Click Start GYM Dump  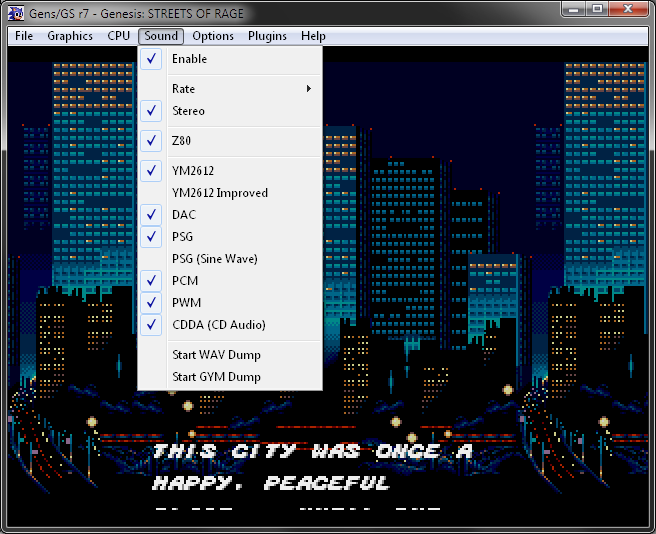click(x=216, y=377)
